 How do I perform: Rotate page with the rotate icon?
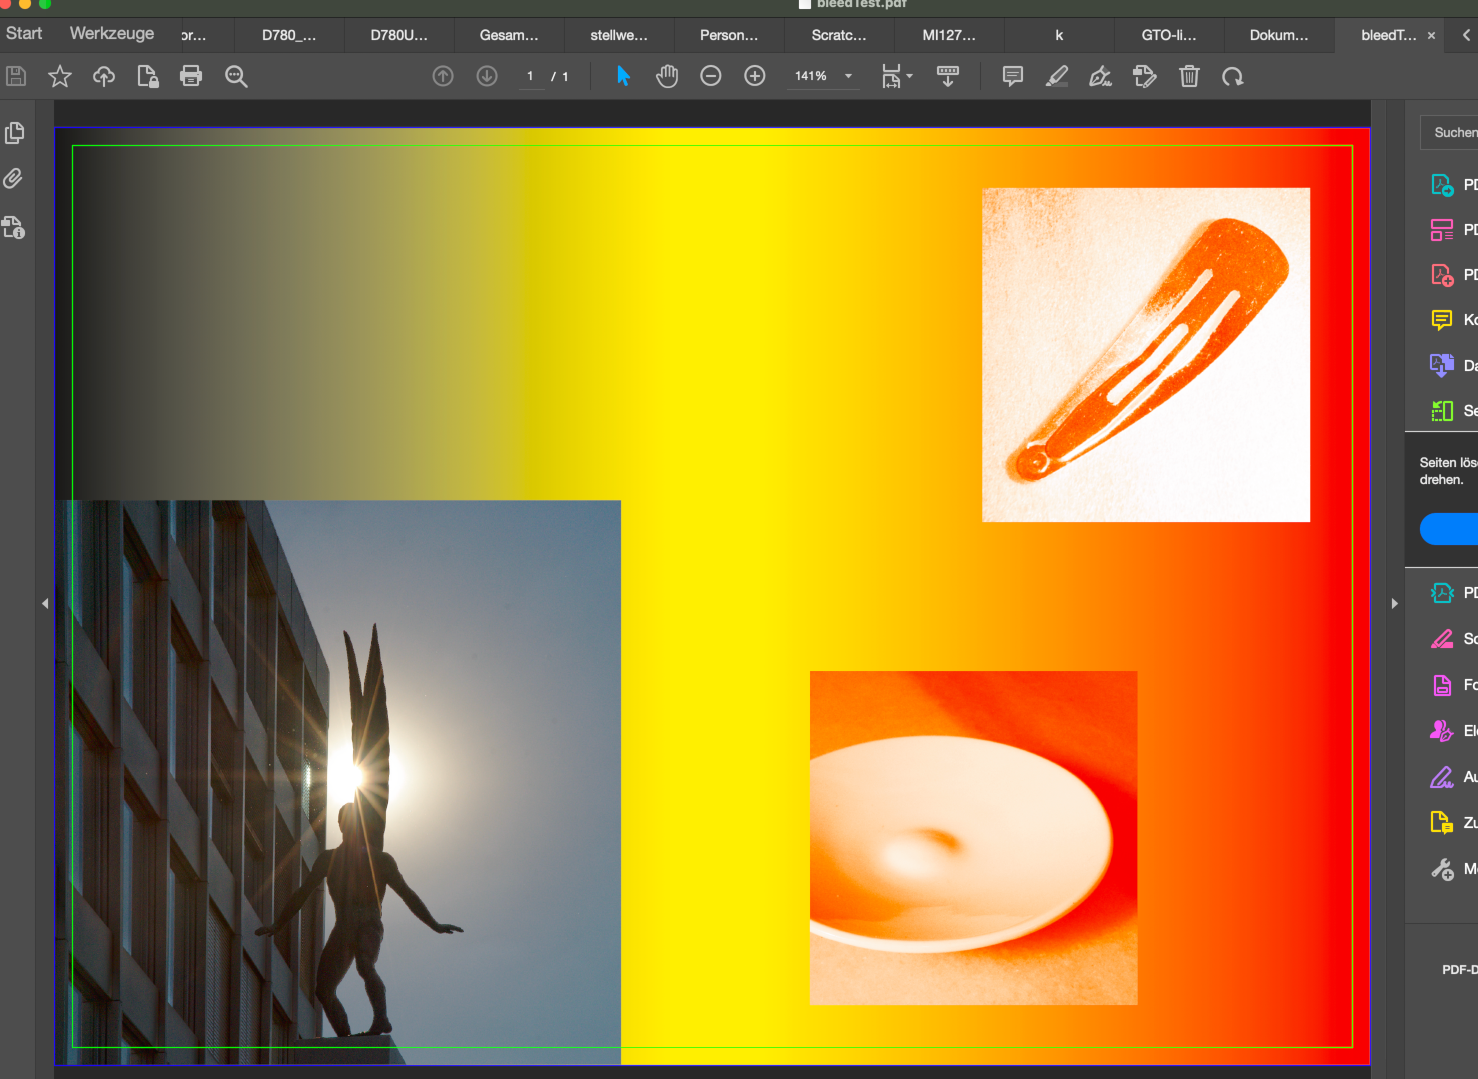coord(1233,76)
